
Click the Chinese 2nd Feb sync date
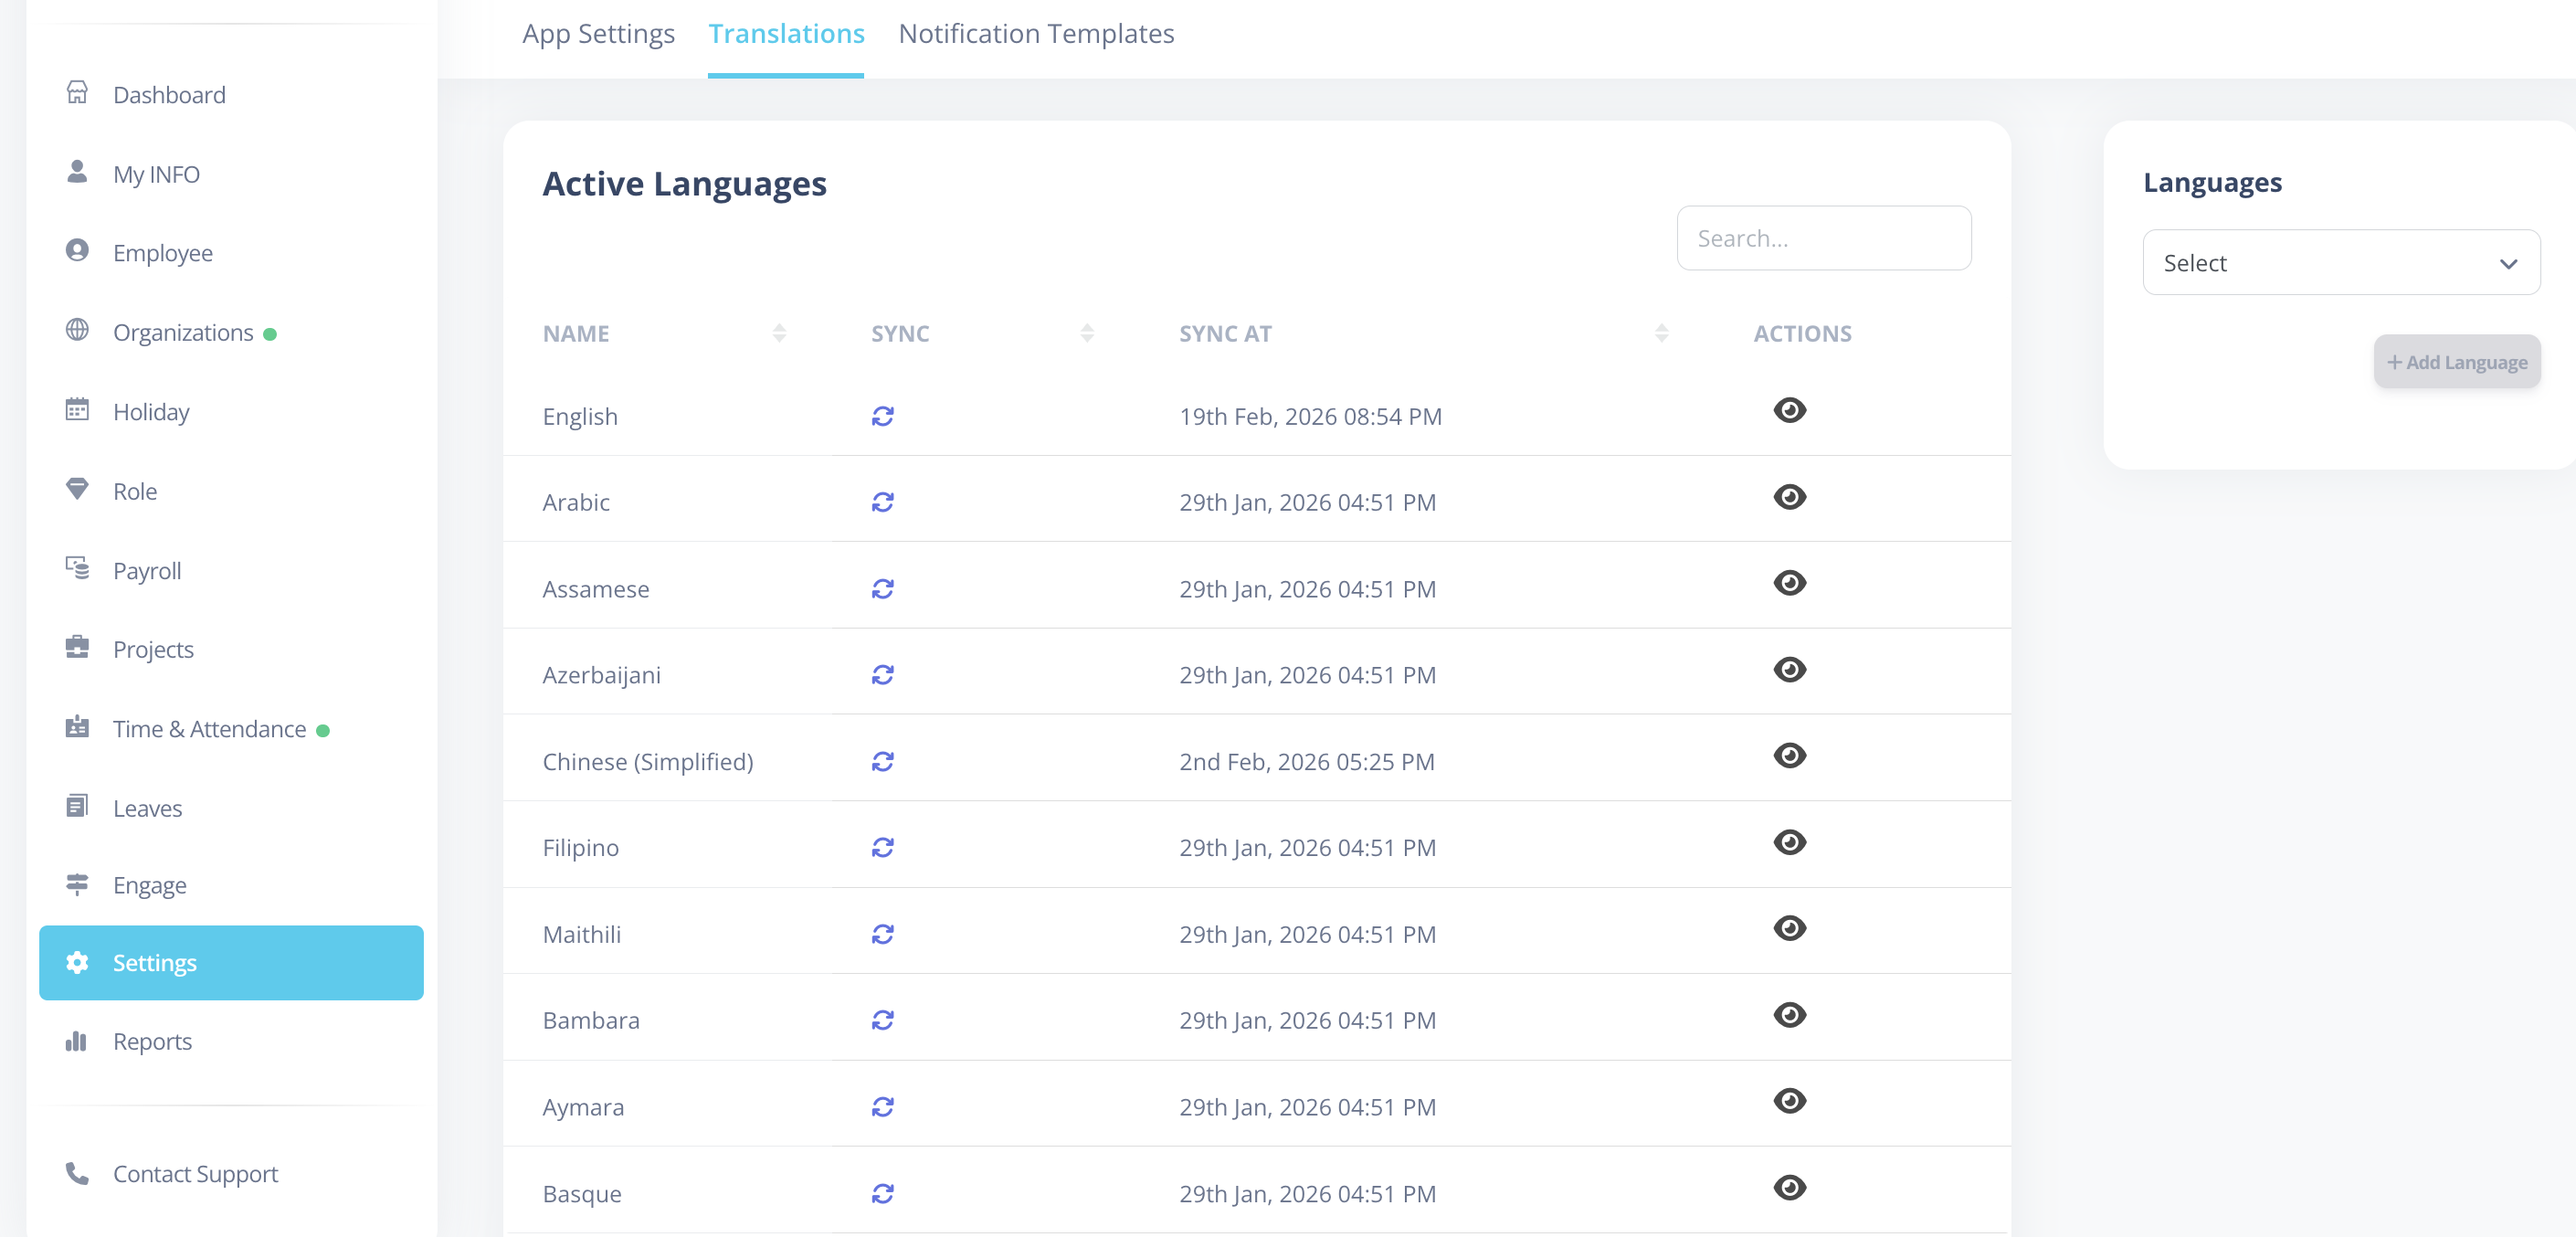point(1306,762)
